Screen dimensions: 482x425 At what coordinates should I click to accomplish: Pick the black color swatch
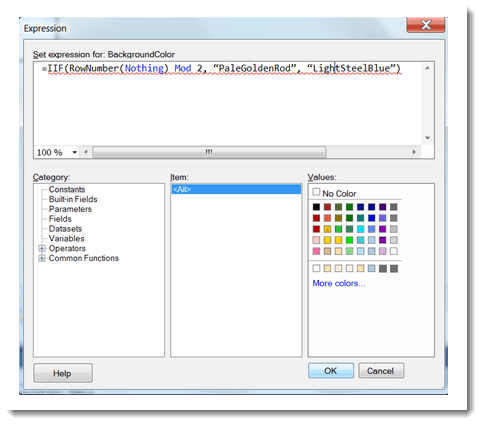tap(316, 207)
